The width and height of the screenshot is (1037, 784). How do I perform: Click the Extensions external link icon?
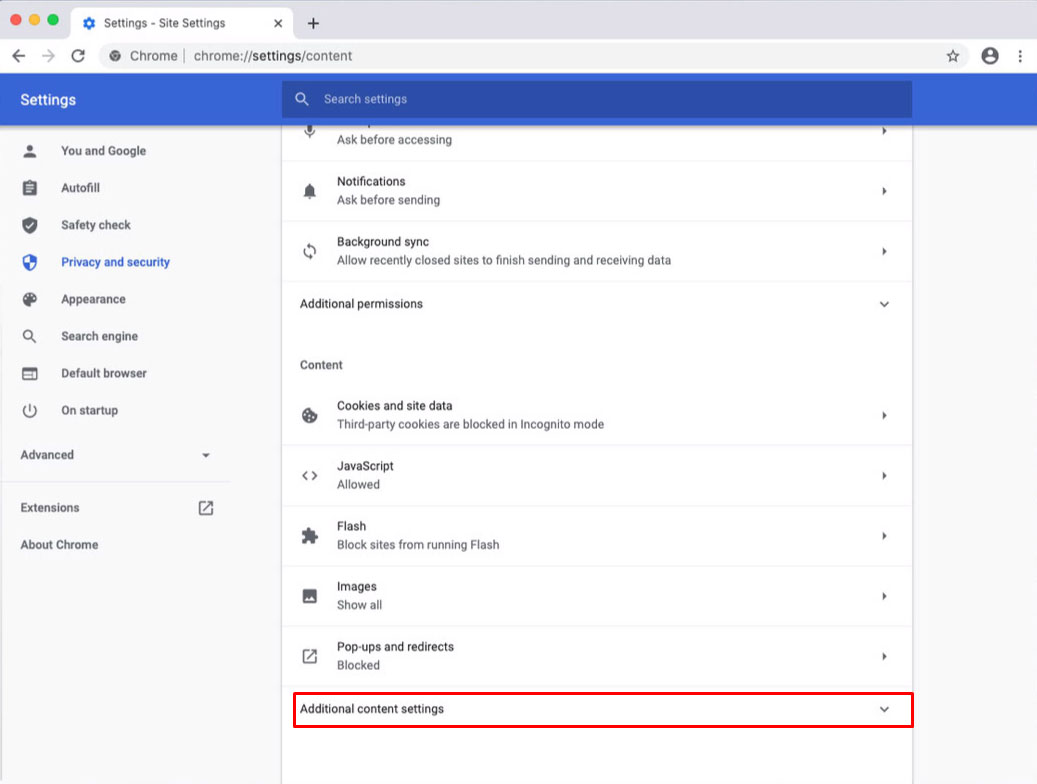[x=206, y=508]
